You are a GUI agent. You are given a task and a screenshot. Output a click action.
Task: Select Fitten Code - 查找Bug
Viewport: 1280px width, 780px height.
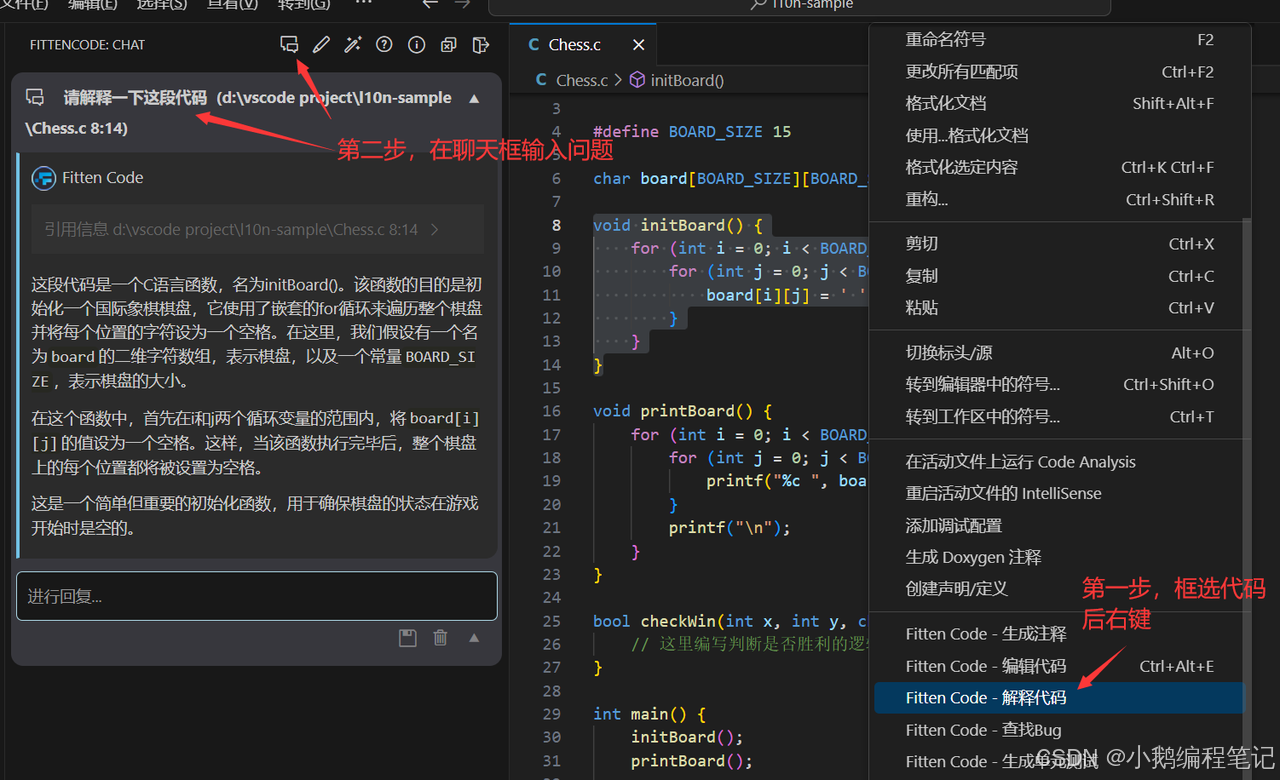click(x=1060, y=730)
